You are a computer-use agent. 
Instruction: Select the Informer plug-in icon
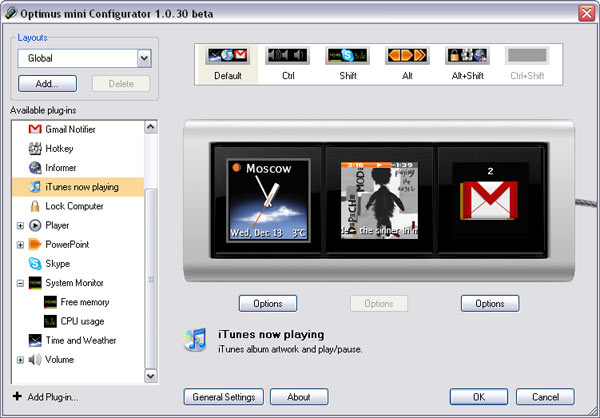tap(35, 168)
